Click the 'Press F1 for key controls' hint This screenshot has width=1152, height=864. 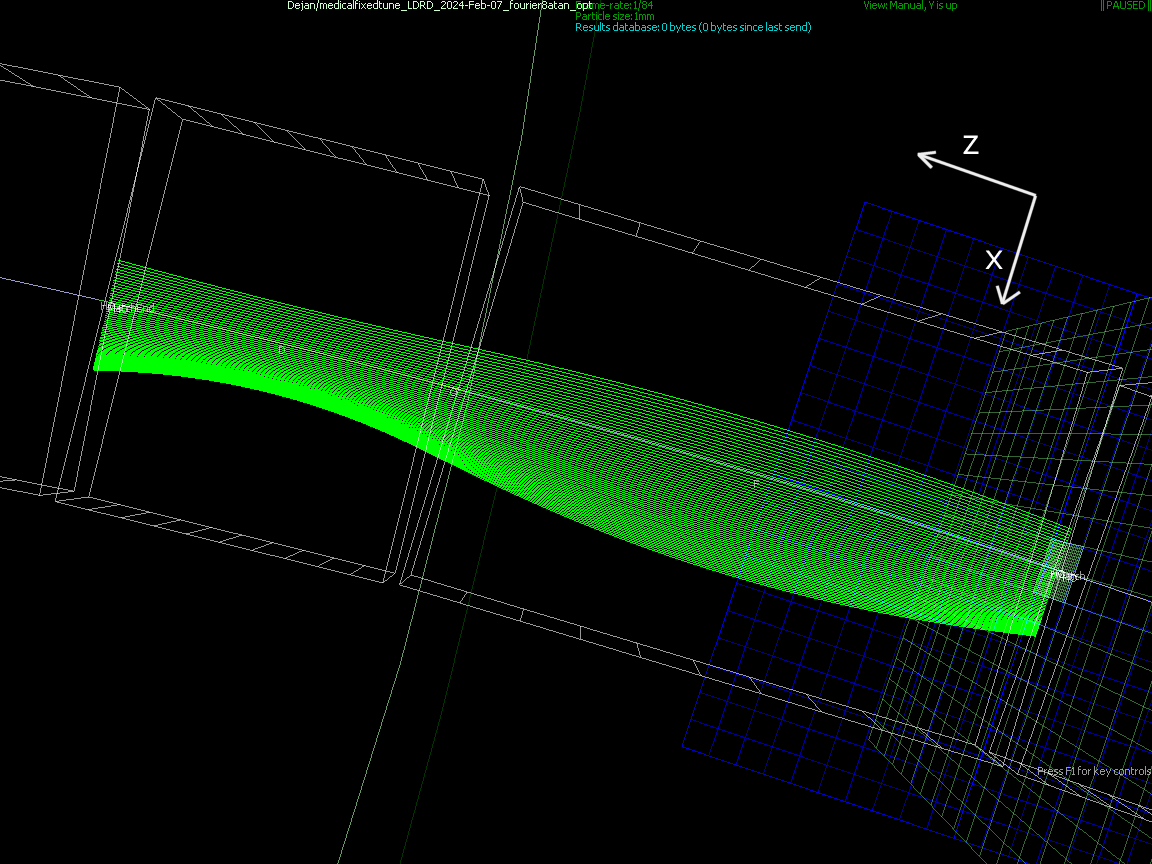coord(1093,771)
